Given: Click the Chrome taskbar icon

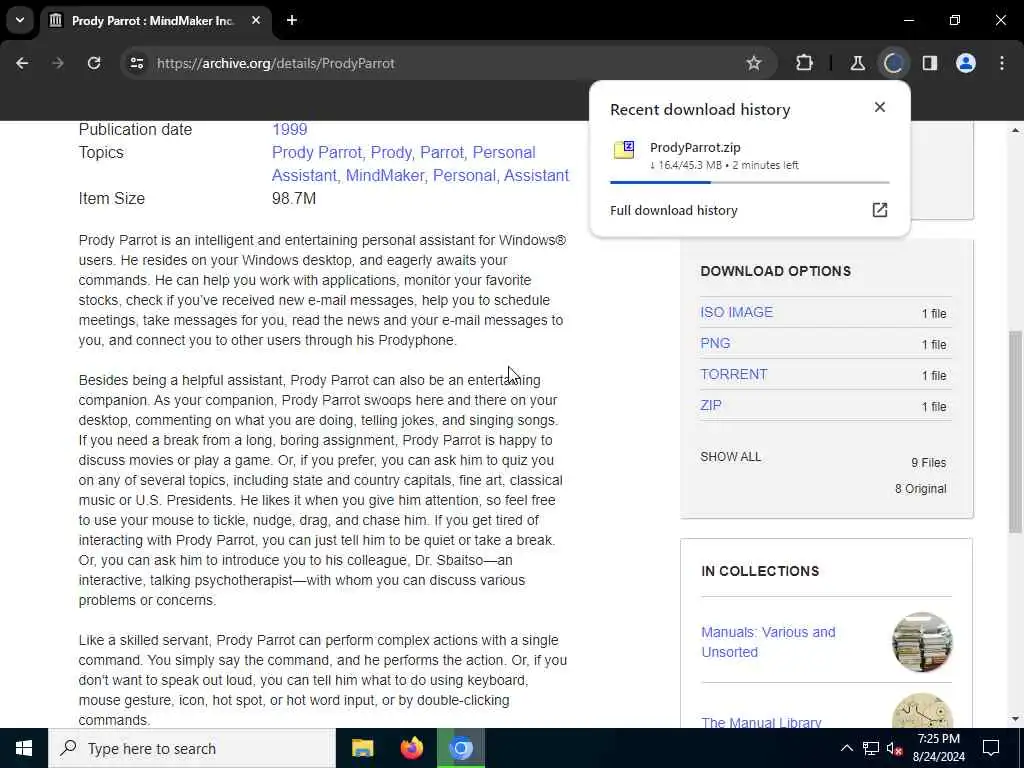Looking at the screenshot, I should pyautogui.click(x=461, y=748).
